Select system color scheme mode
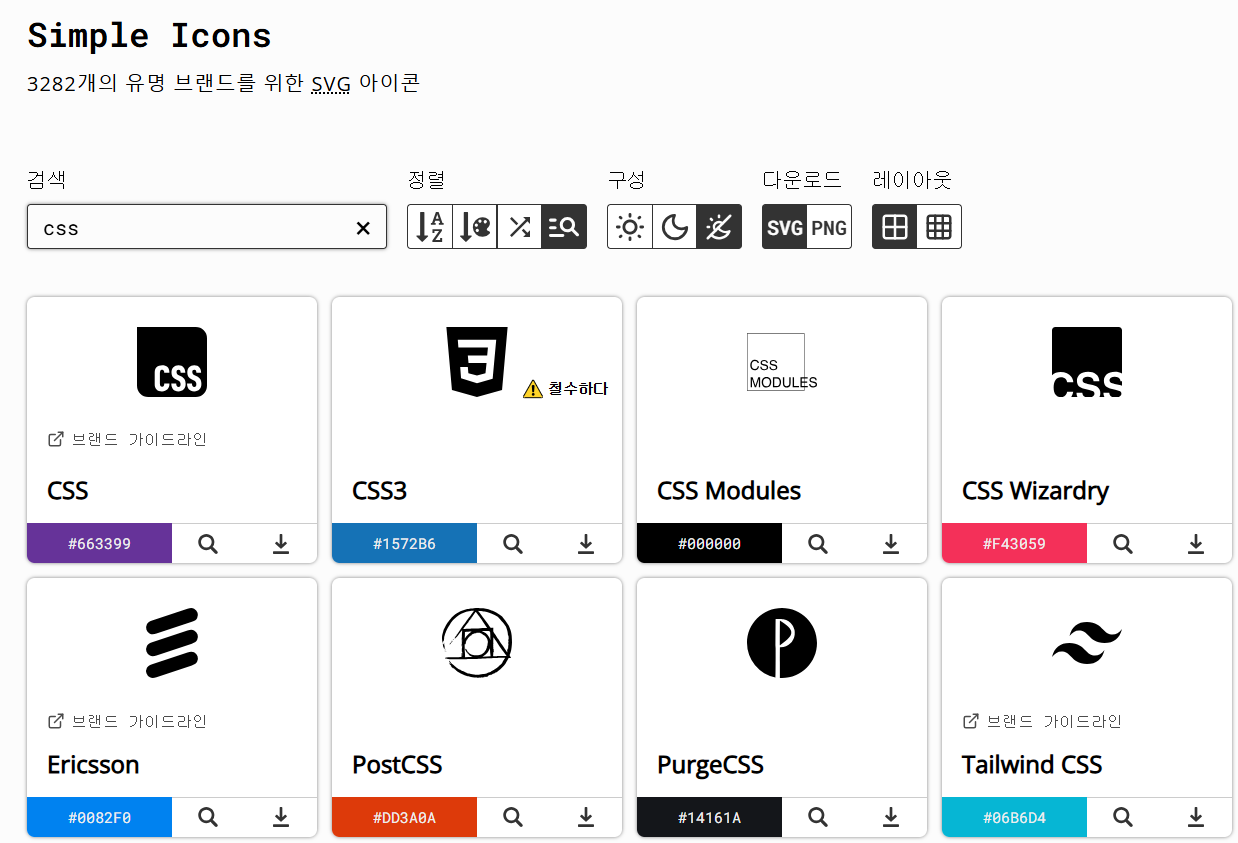This screenshot has width=1238, height=843. (x=719, y=227)
